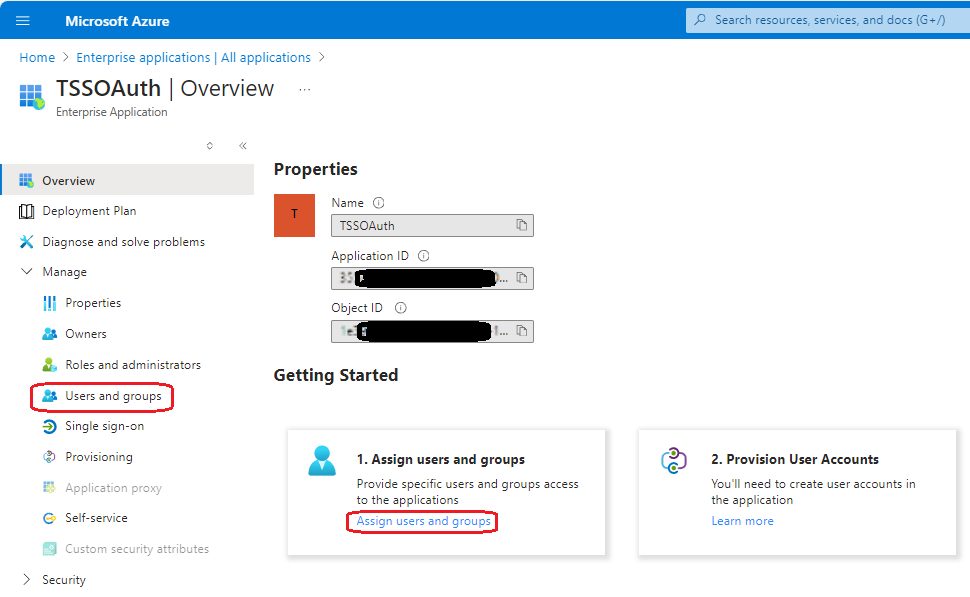This screenshot has height=597, width=970.
Task: Open Roles and administrators
Action: (x=133, y=364)
